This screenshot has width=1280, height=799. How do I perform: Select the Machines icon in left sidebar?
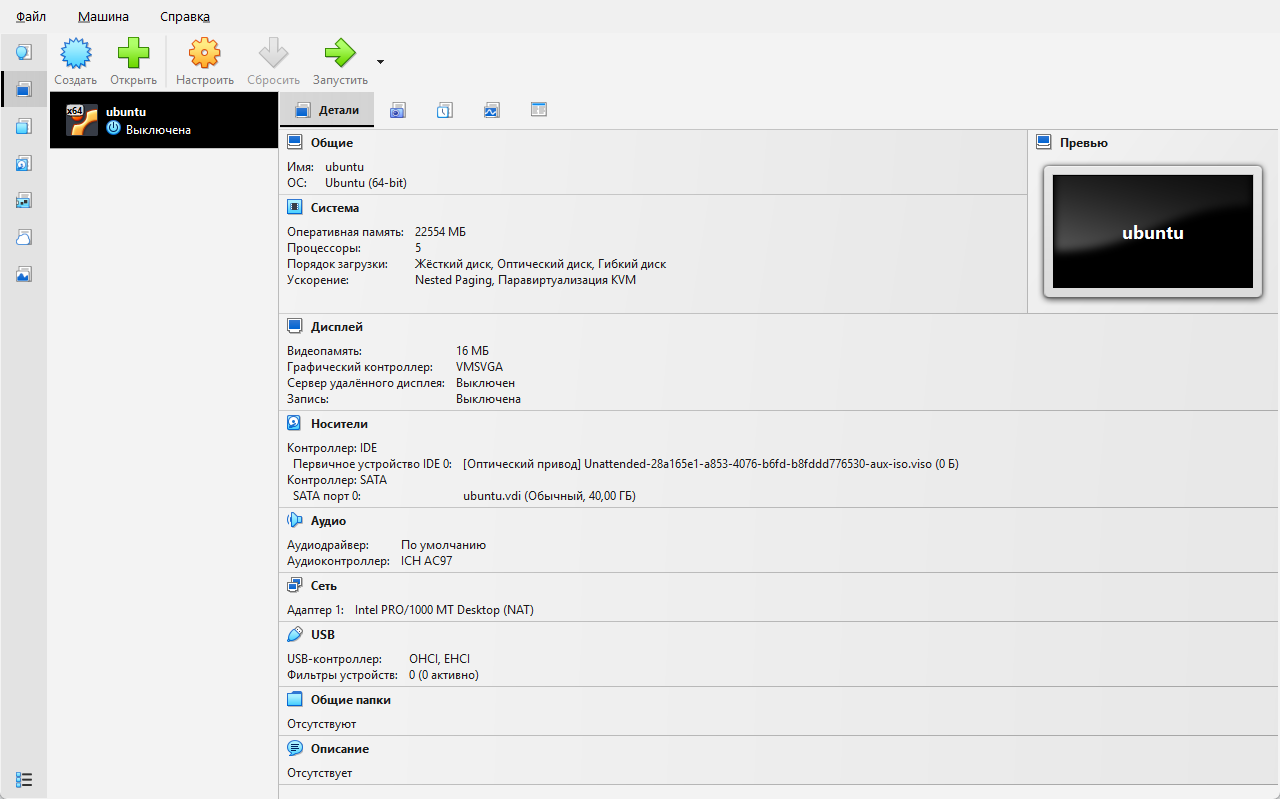tap(24, 89)
